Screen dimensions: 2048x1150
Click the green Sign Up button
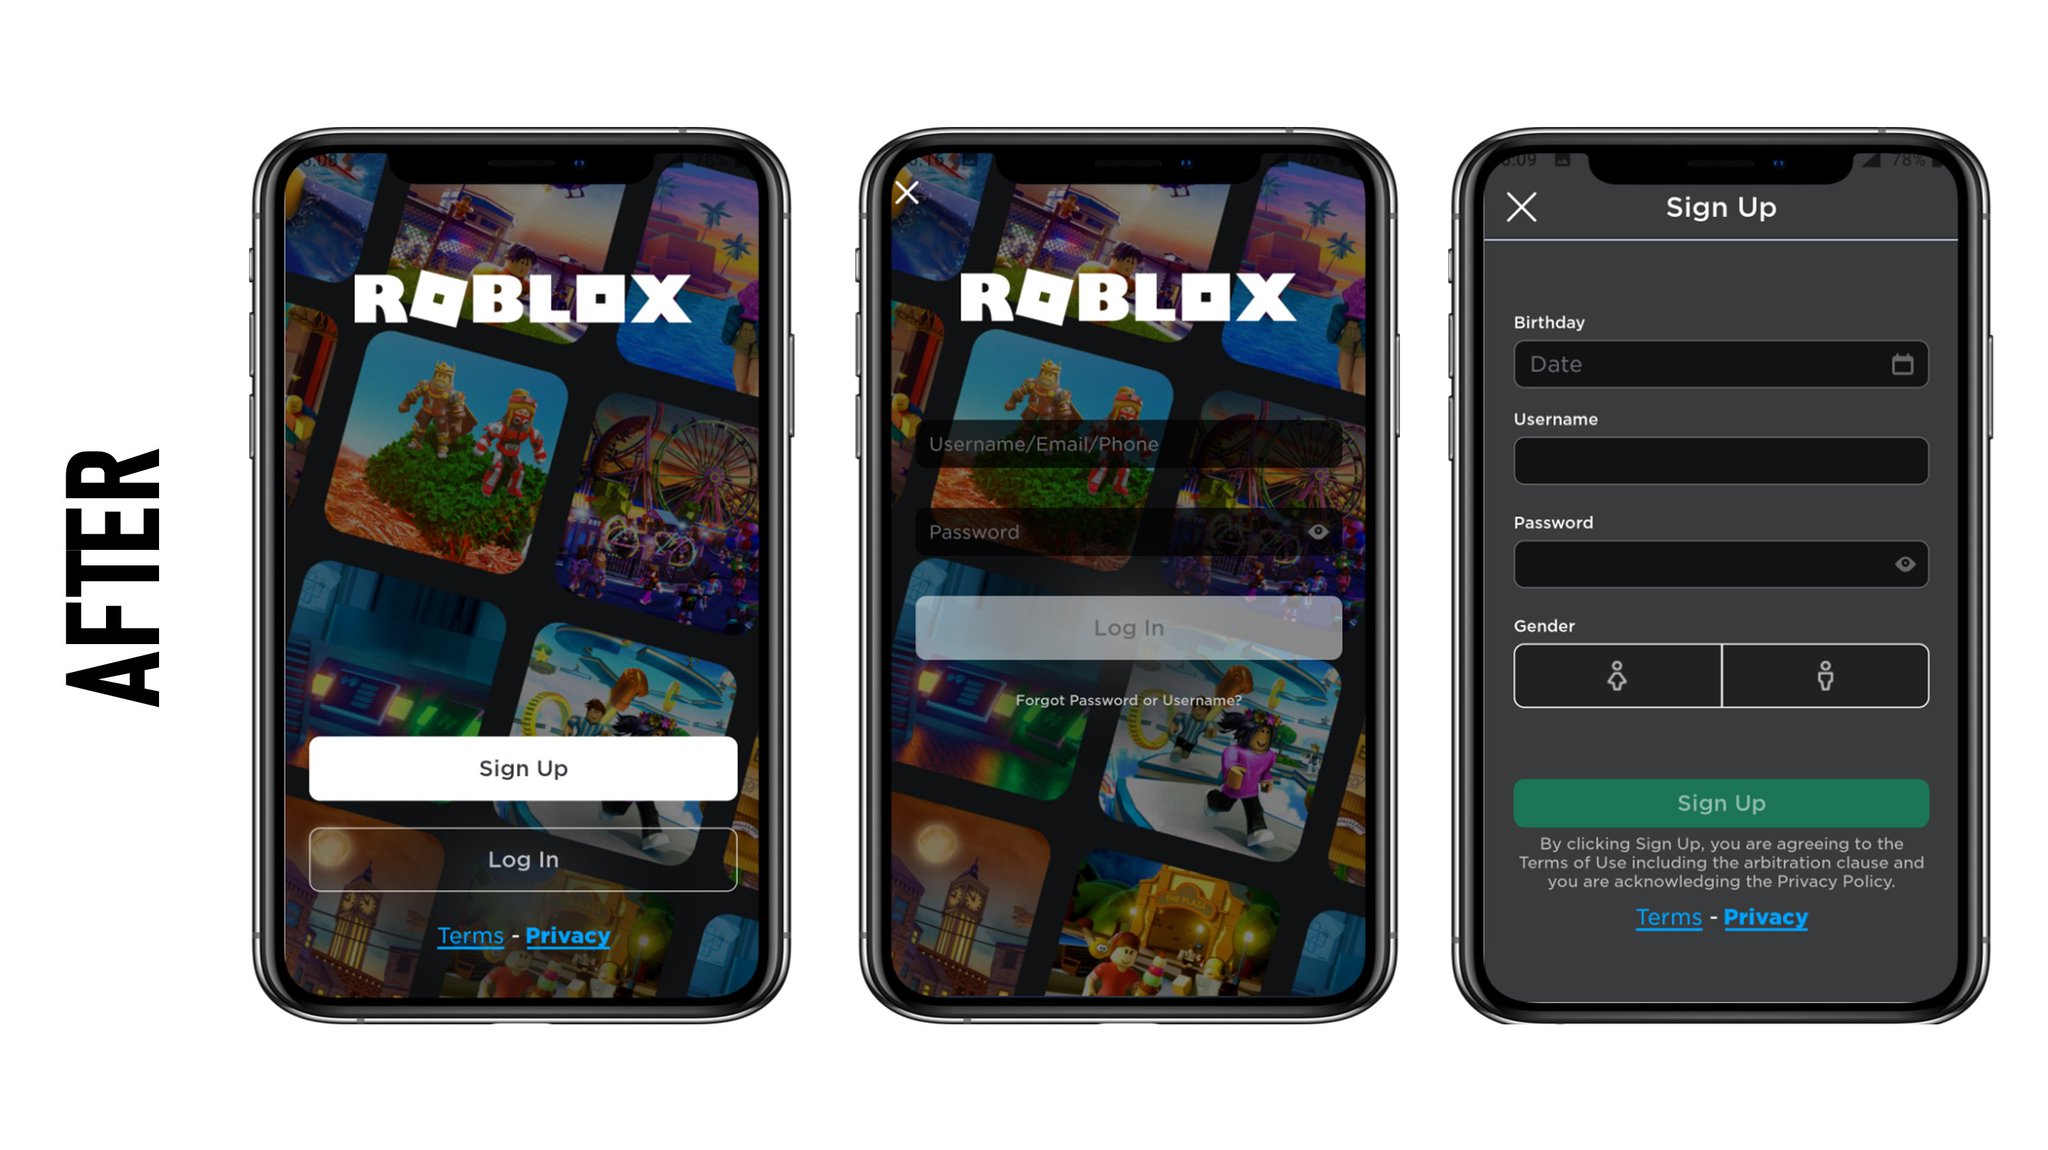[x=1722, y=804]
